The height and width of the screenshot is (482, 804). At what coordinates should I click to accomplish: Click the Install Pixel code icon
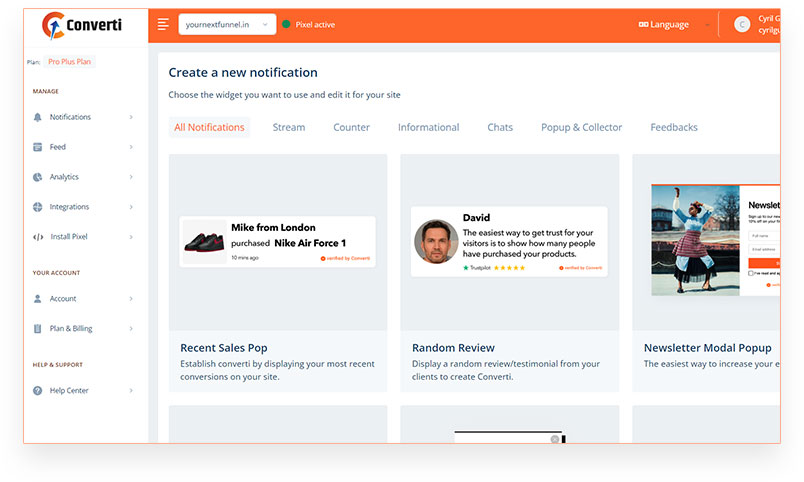pos(38,237)
